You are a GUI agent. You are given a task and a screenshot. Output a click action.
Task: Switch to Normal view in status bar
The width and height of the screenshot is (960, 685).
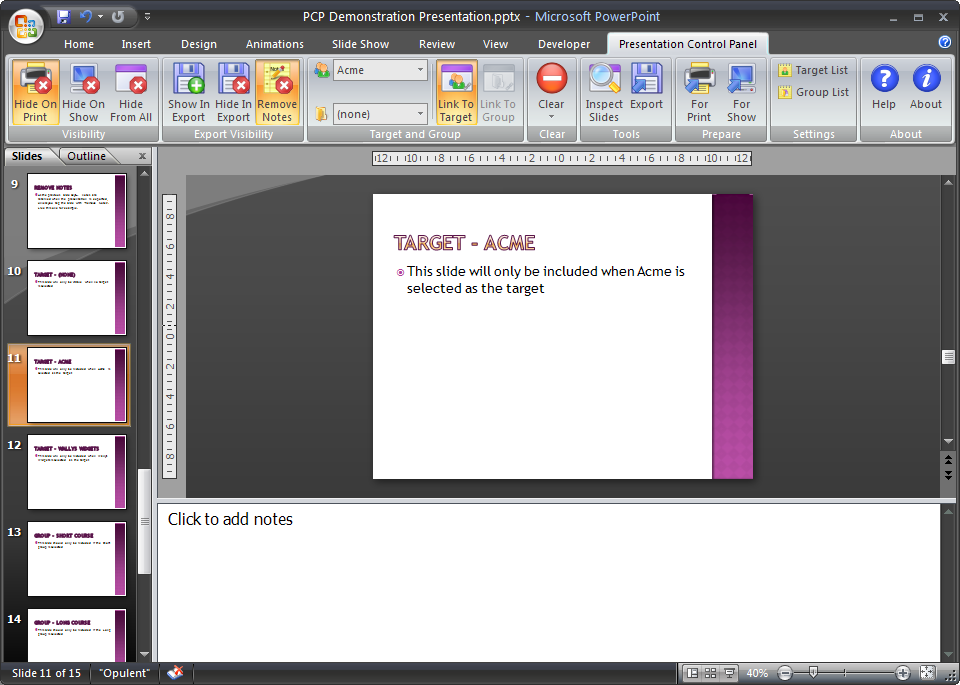tap(692, 673)
